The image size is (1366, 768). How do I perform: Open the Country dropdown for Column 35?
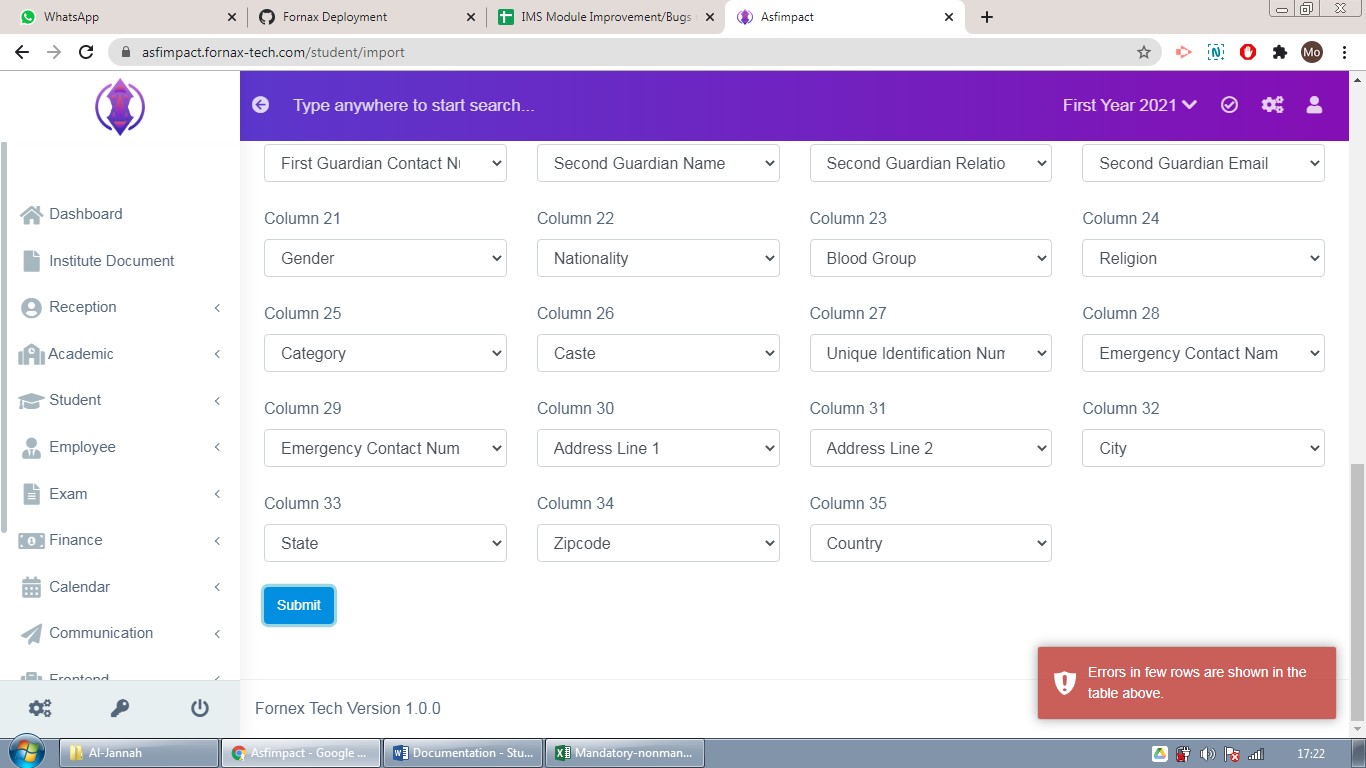931,543
